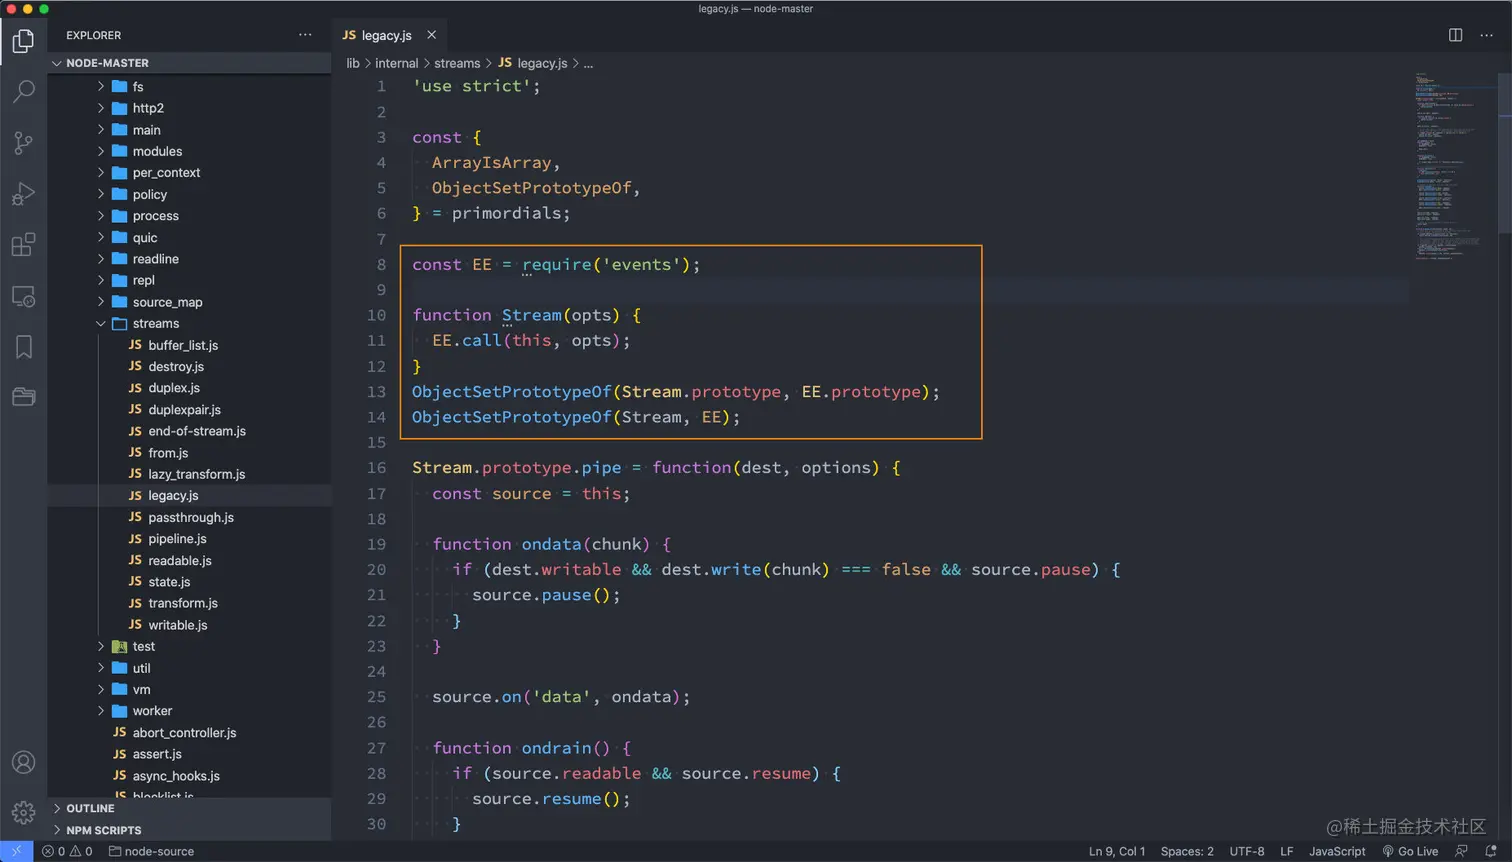Open writable.js file
The image size is (1512, 862).
[190, 625]
